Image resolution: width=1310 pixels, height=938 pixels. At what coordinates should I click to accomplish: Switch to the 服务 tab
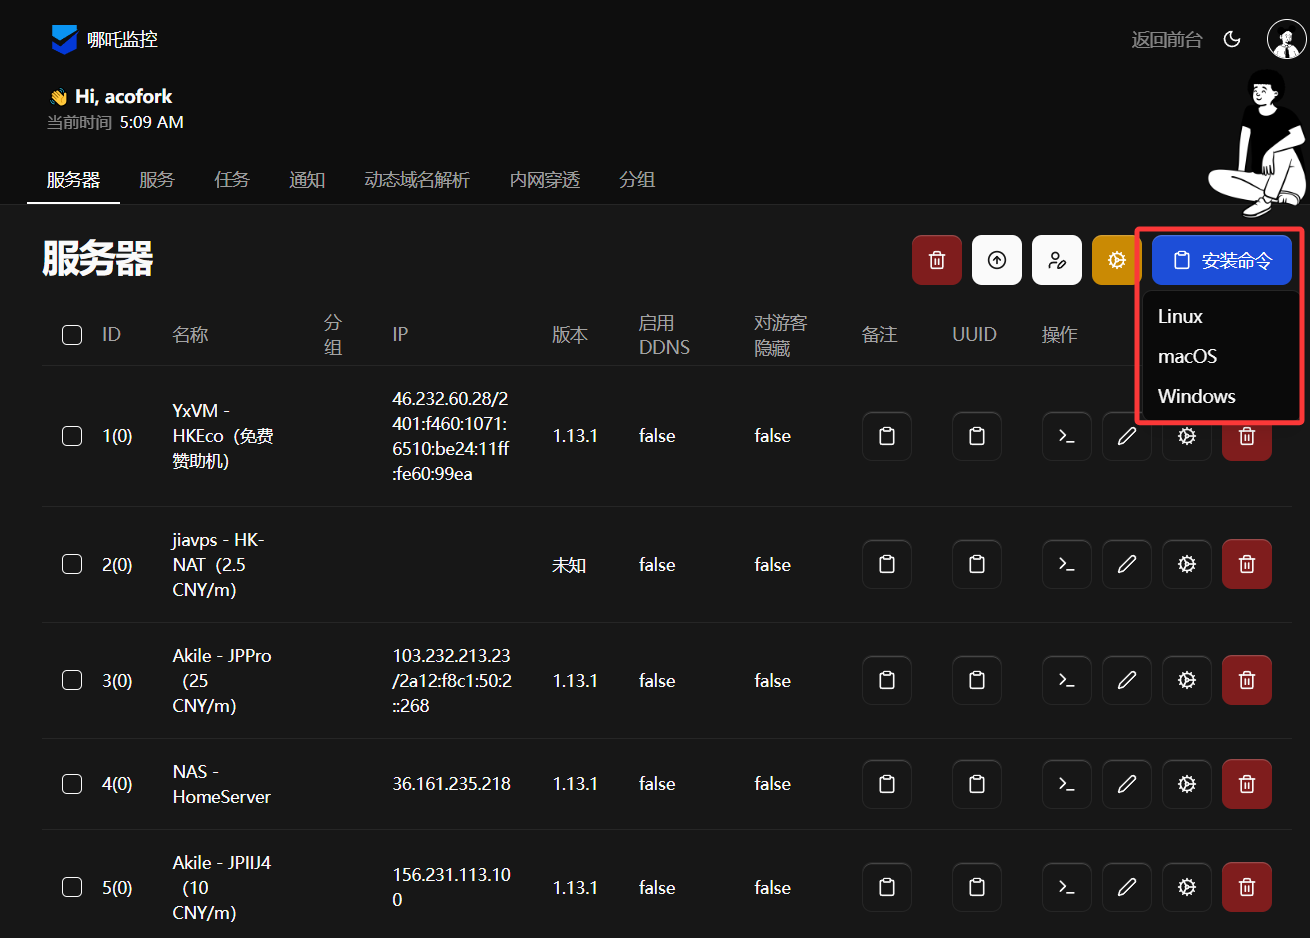point(156,180)
